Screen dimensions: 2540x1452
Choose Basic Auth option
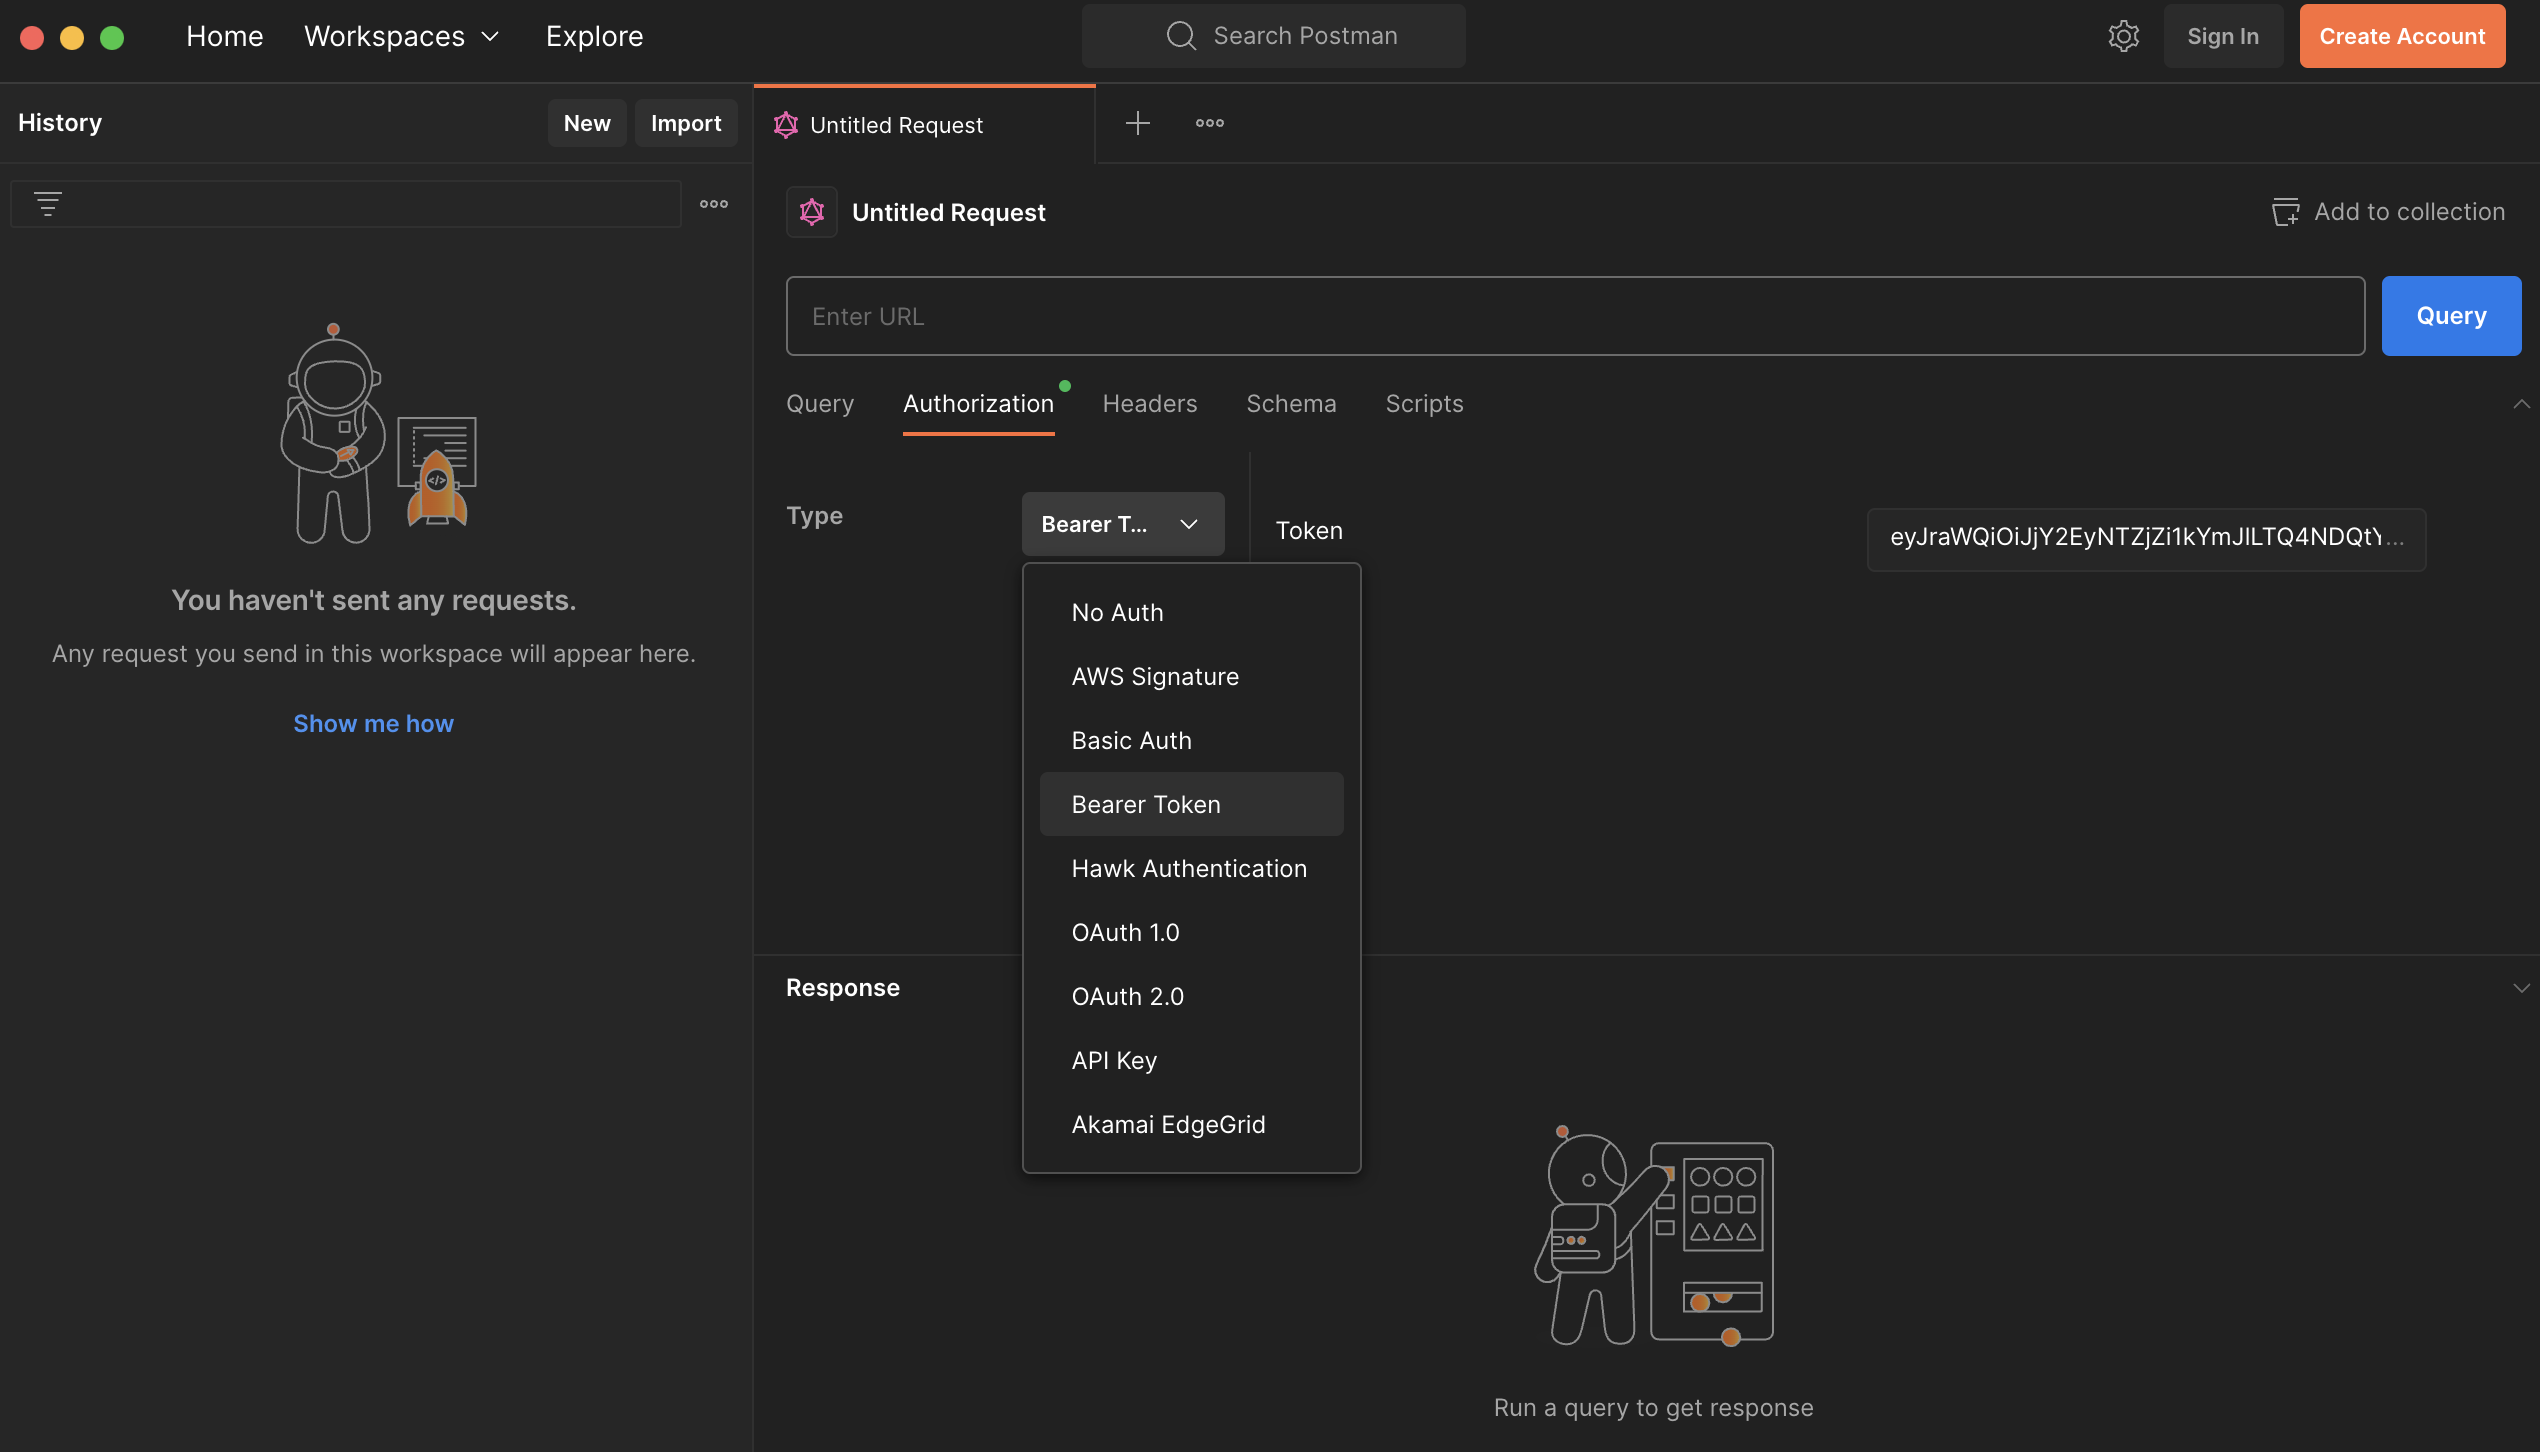1131,740
